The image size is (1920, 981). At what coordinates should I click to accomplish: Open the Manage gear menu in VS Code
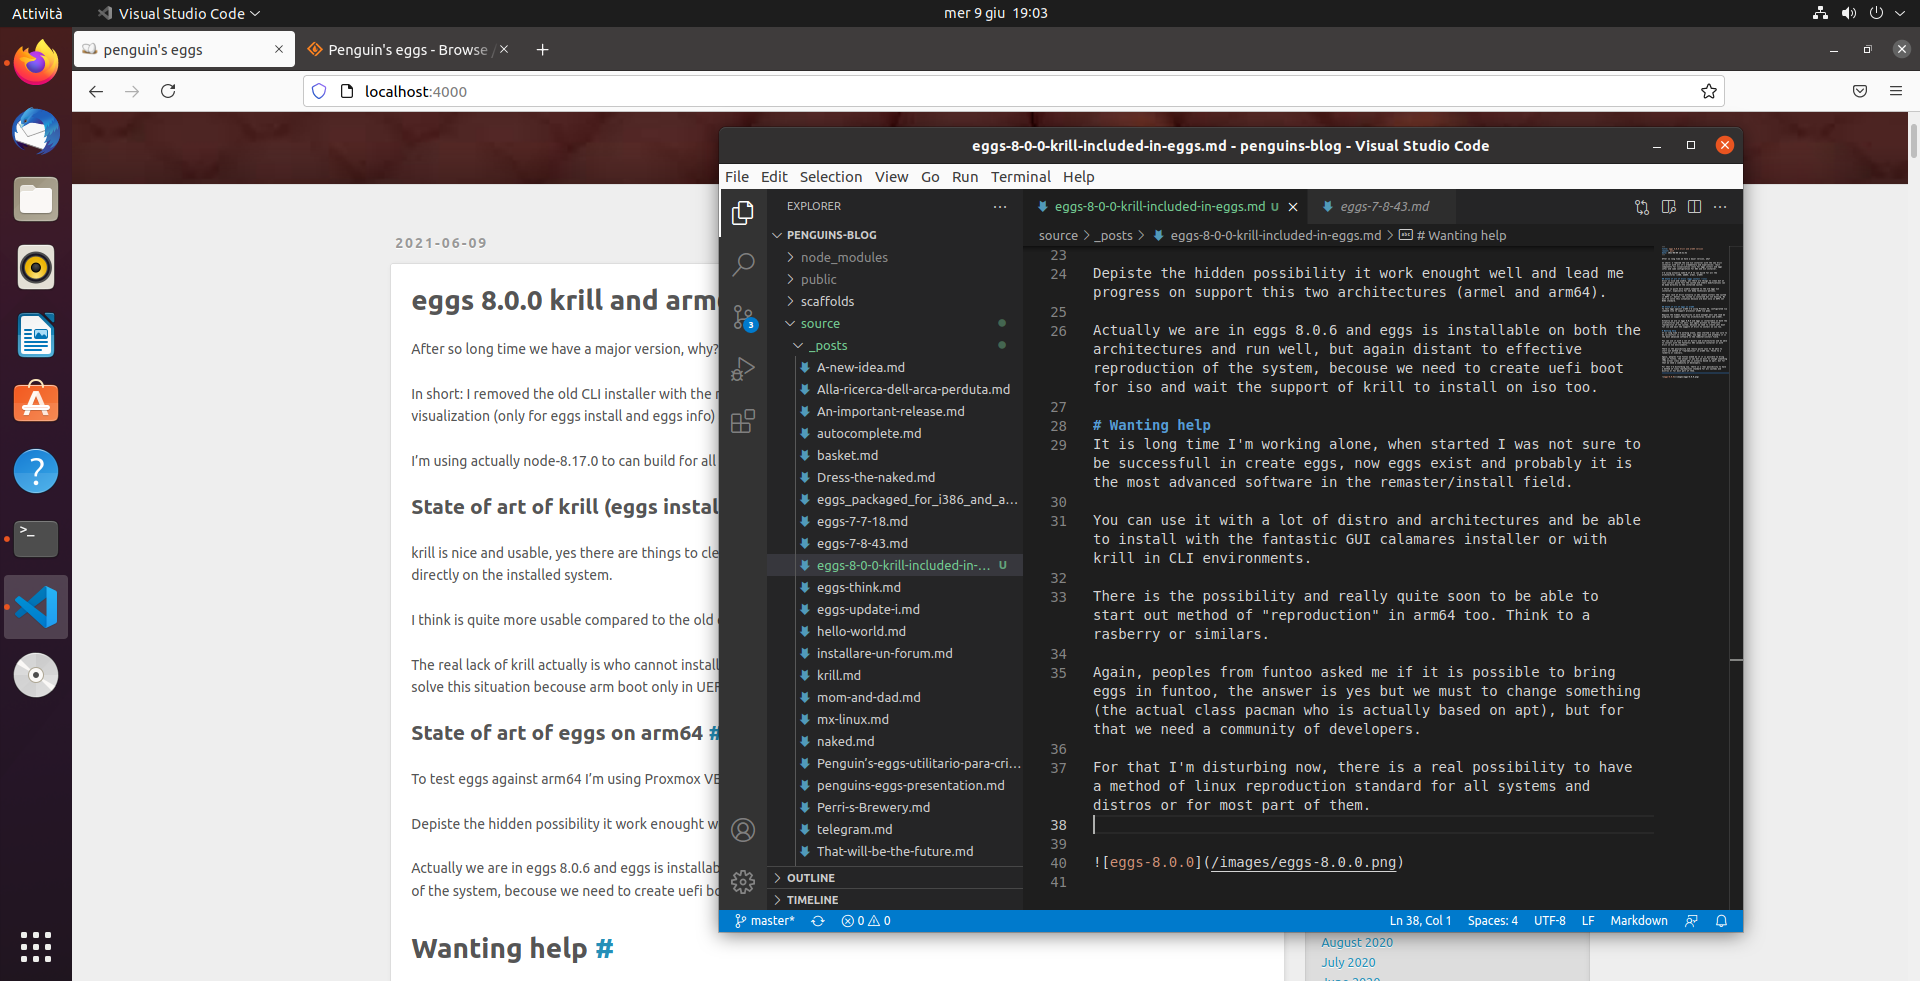click(x=743, y=882)
